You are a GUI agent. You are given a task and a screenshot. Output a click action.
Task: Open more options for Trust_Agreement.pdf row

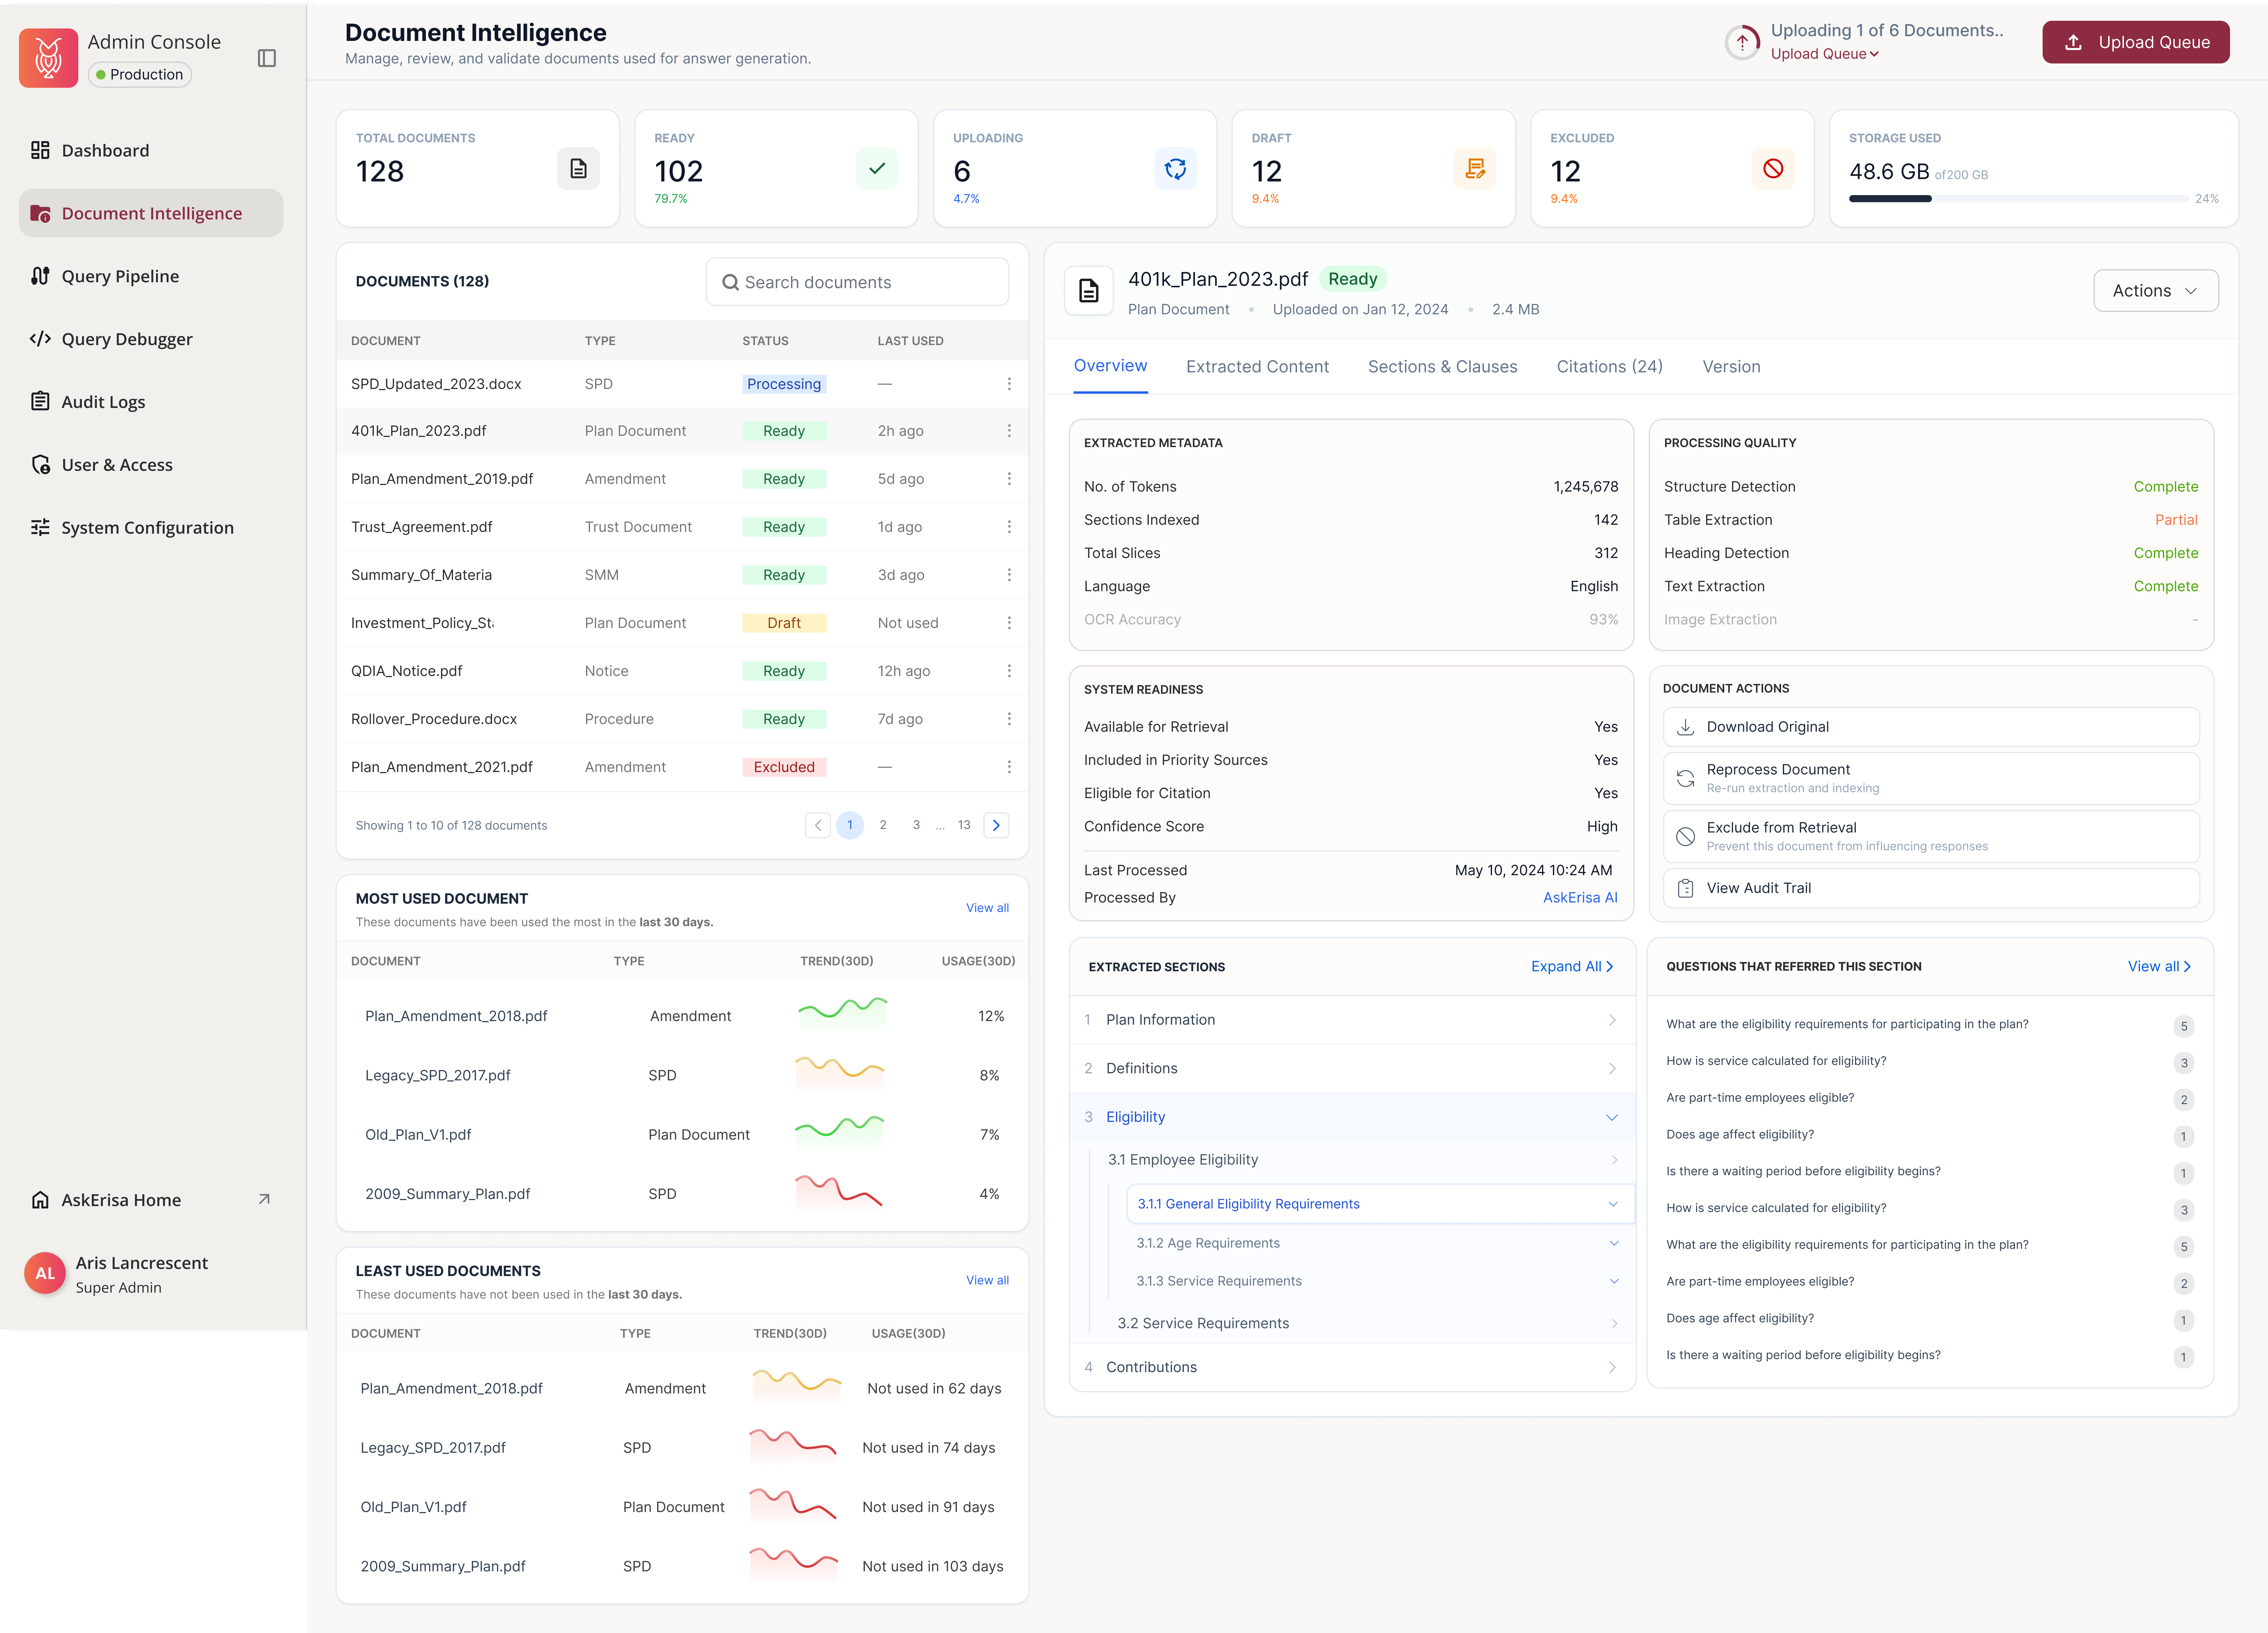pyautogui.click(x=1008, y=527)
